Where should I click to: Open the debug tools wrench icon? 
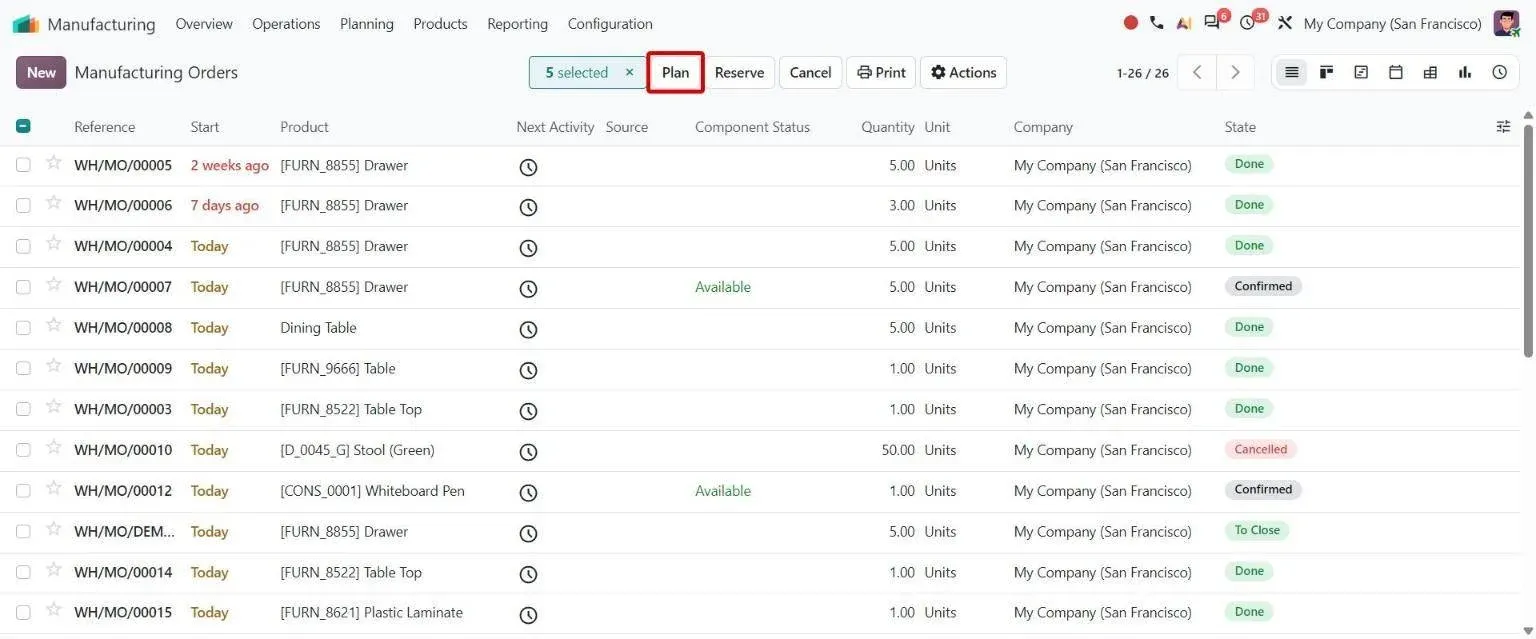pos(1285,23)
